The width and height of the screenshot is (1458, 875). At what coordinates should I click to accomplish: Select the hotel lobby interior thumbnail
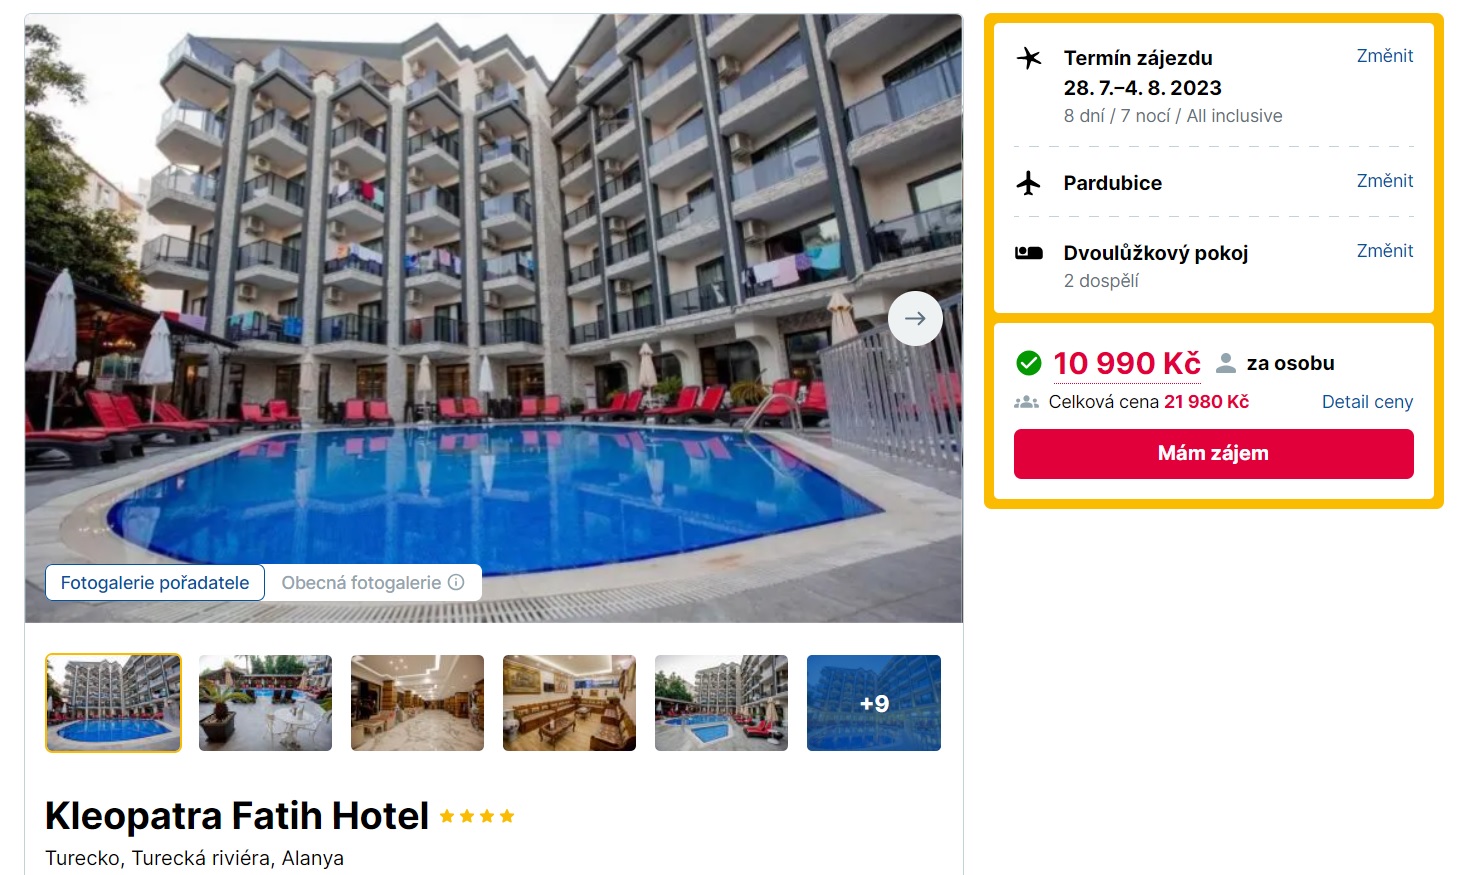(417, 703)
